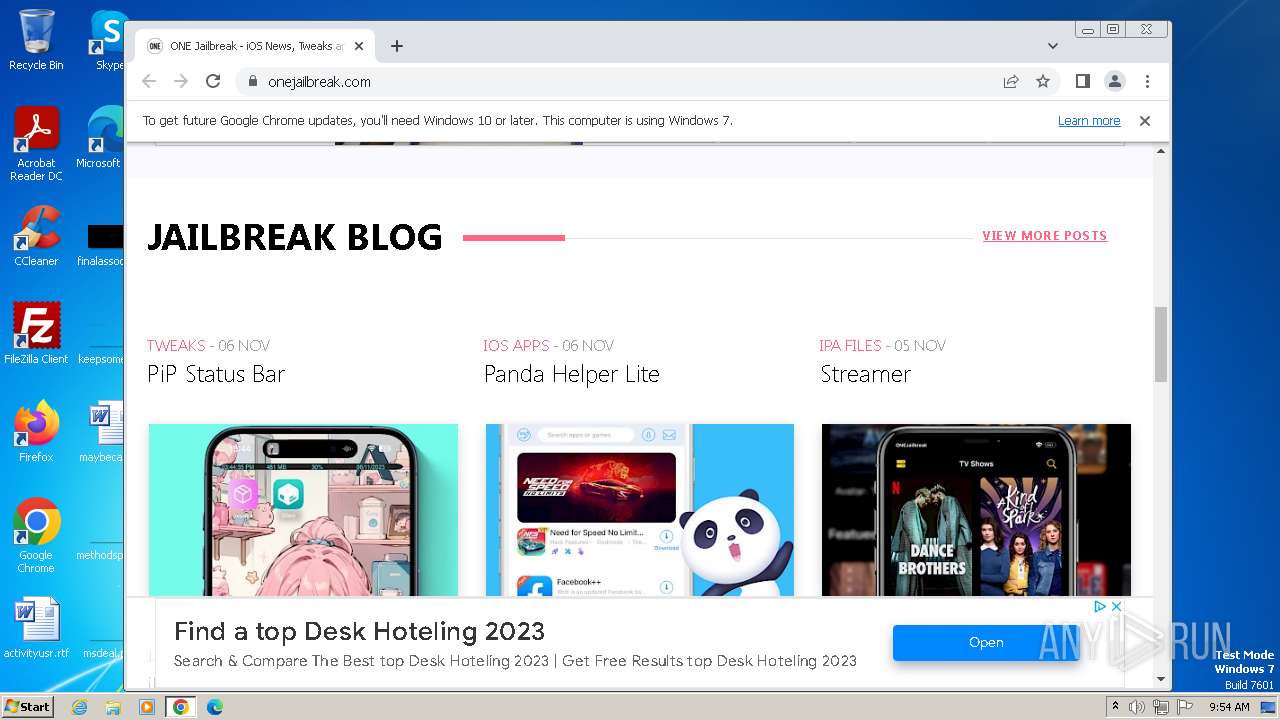
Task: Open the IPA FILES category link
Action: tap(850, 345)
